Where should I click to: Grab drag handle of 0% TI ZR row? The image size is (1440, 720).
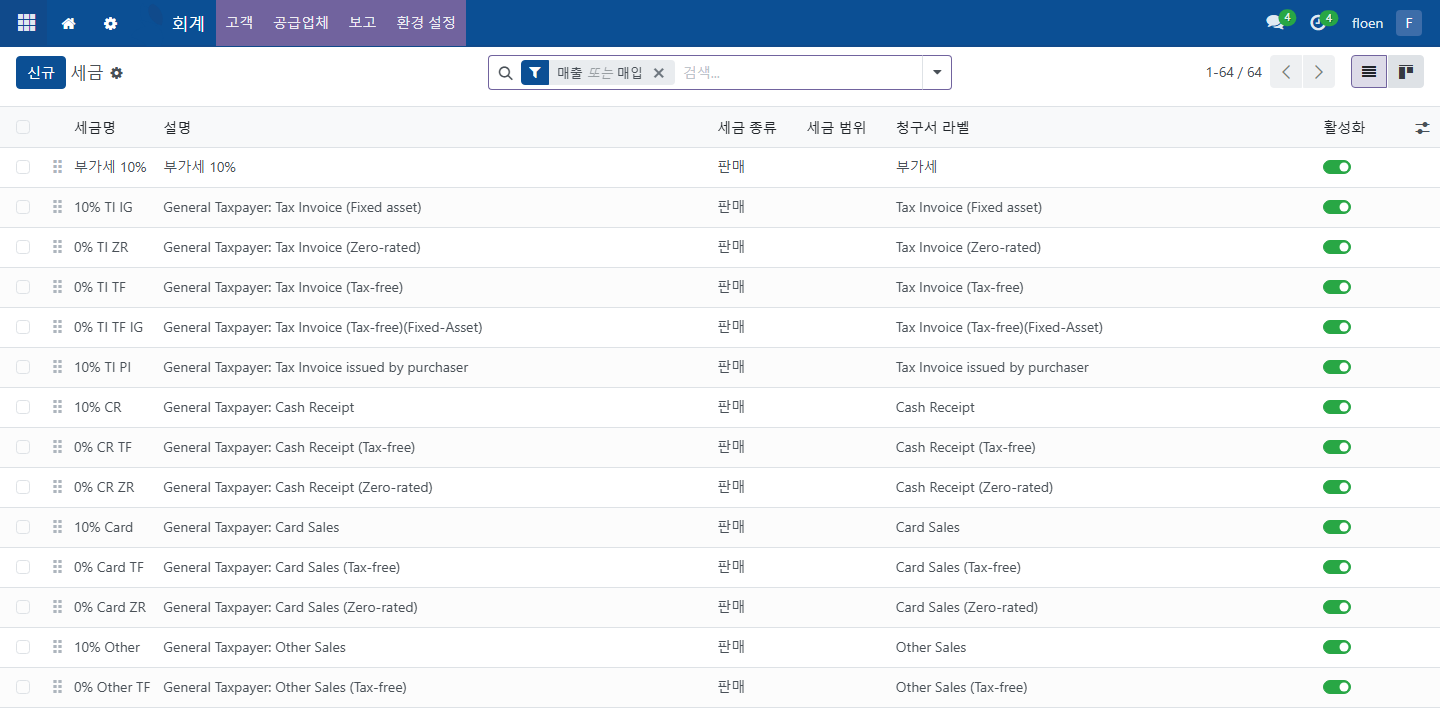click(x=57, y=247)
